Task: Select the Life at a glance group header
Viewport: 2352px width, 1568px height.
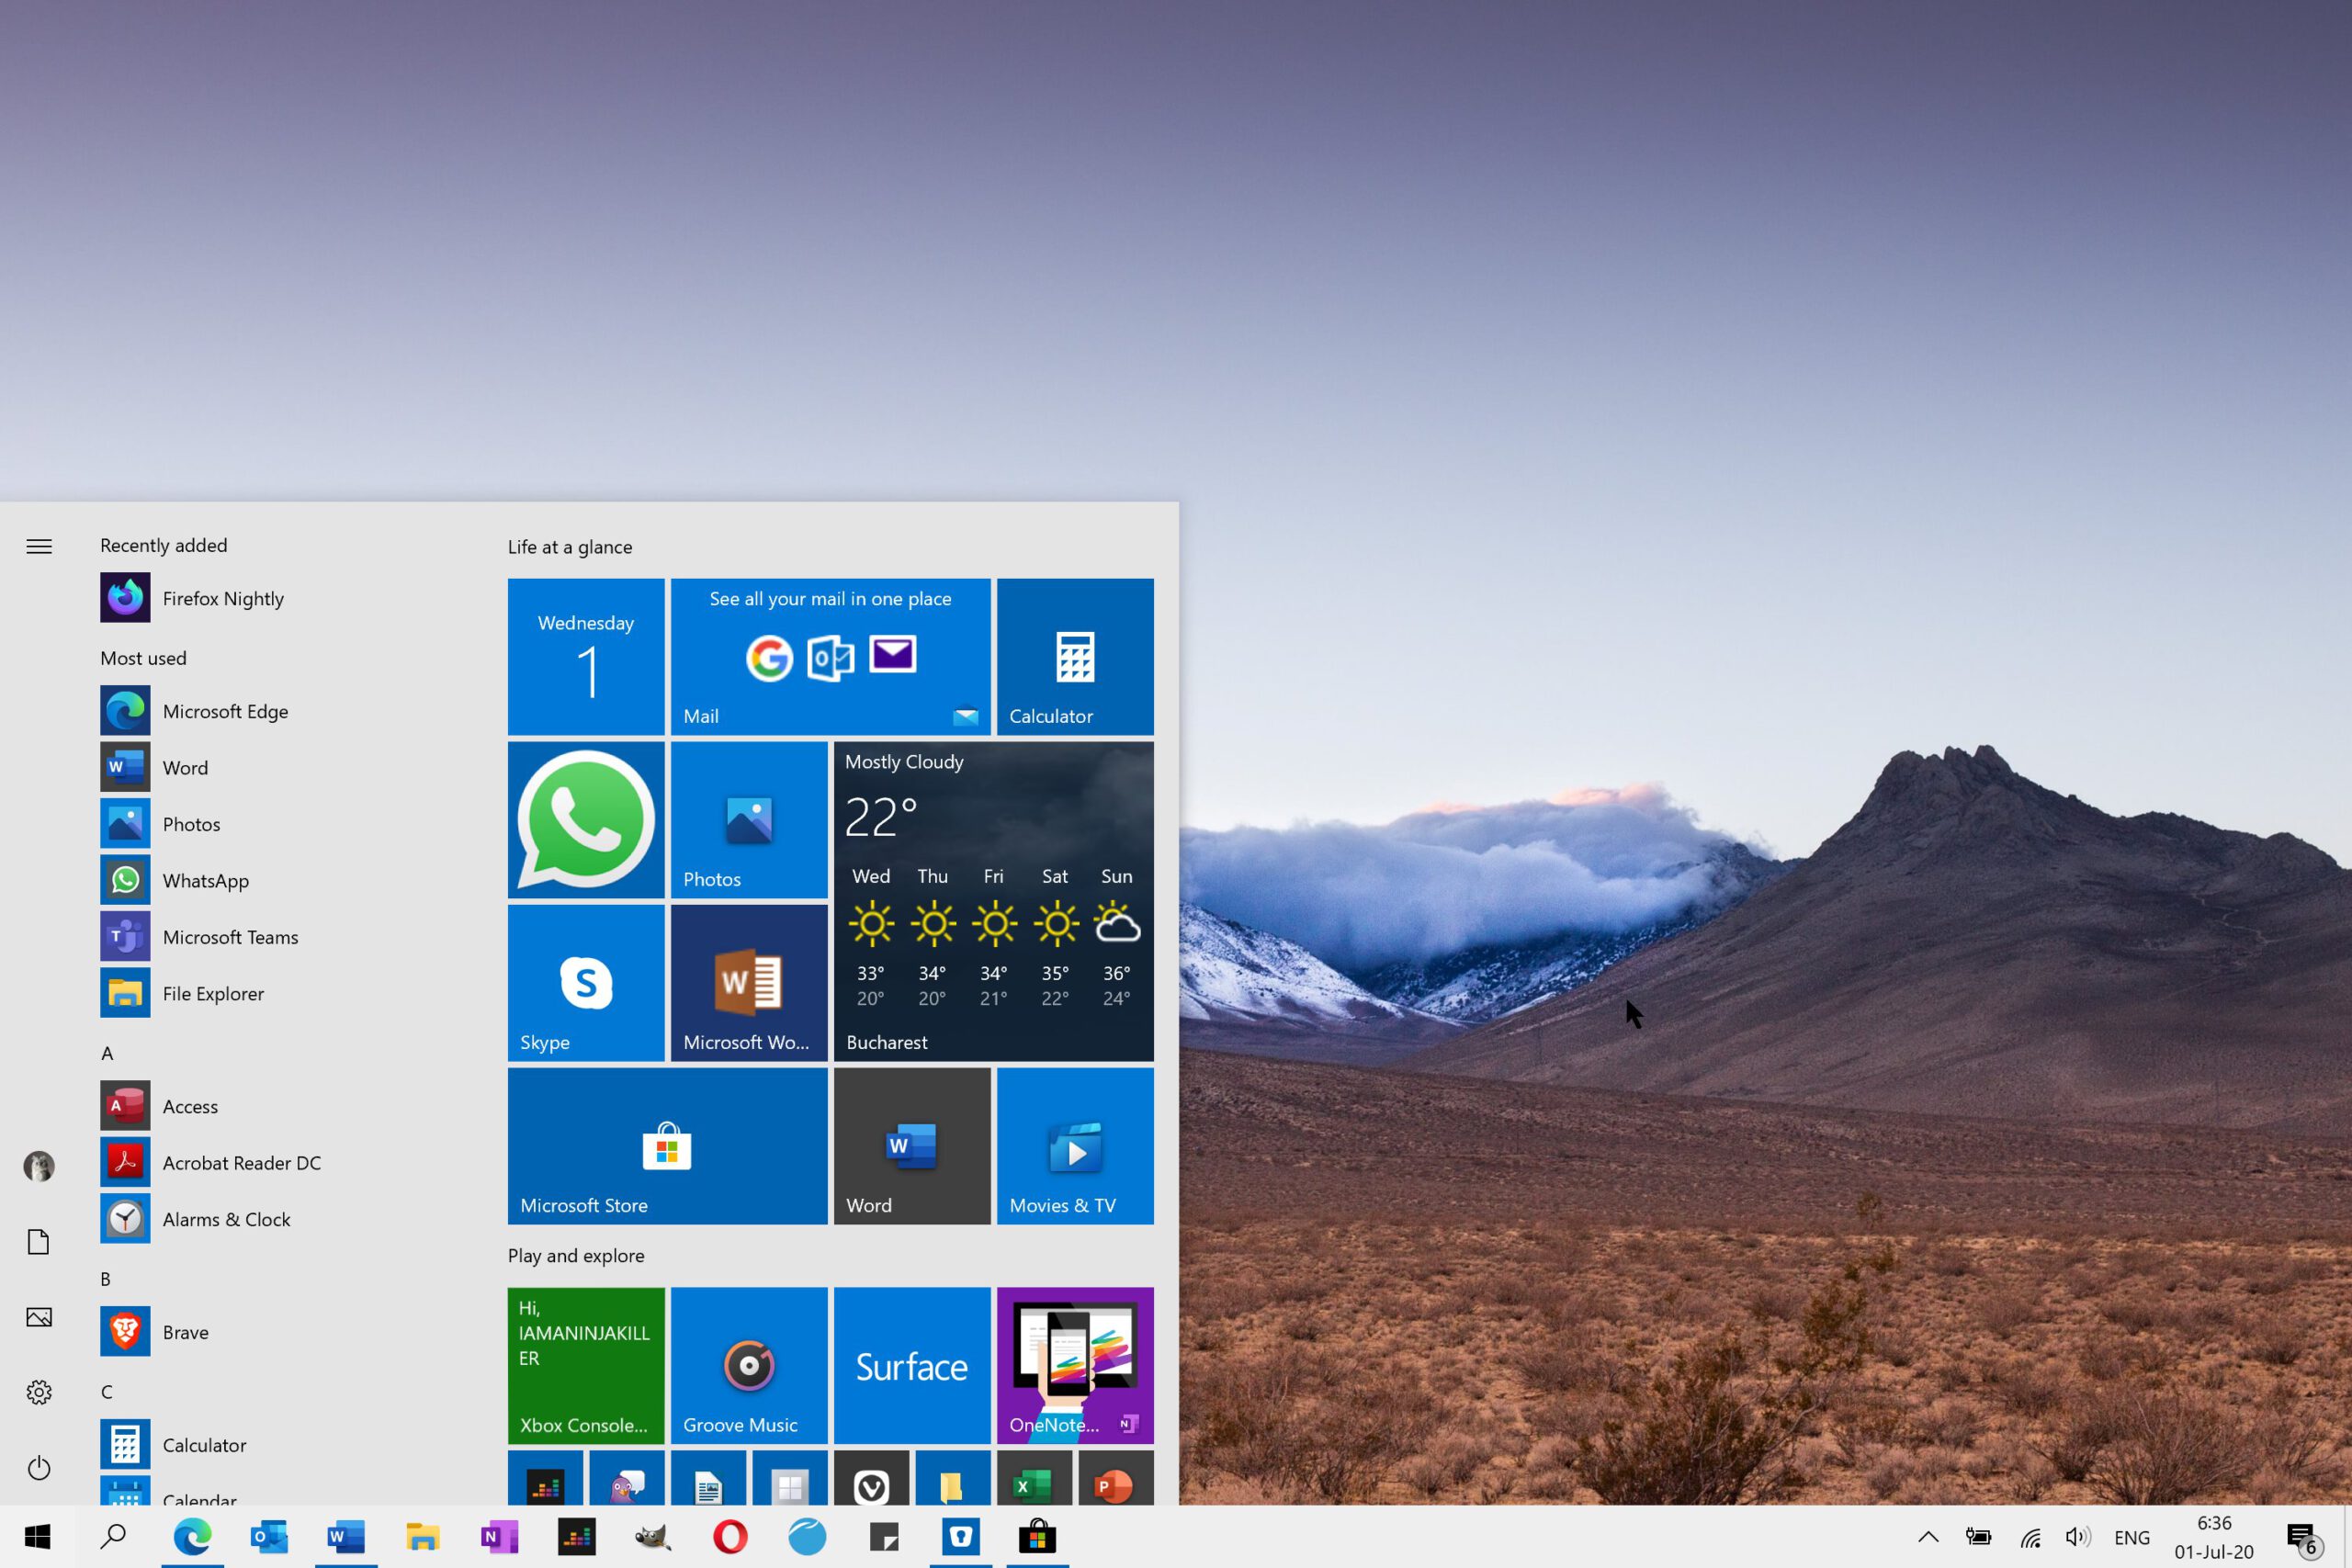Action: pyautogui.click(x=570, y=547)
